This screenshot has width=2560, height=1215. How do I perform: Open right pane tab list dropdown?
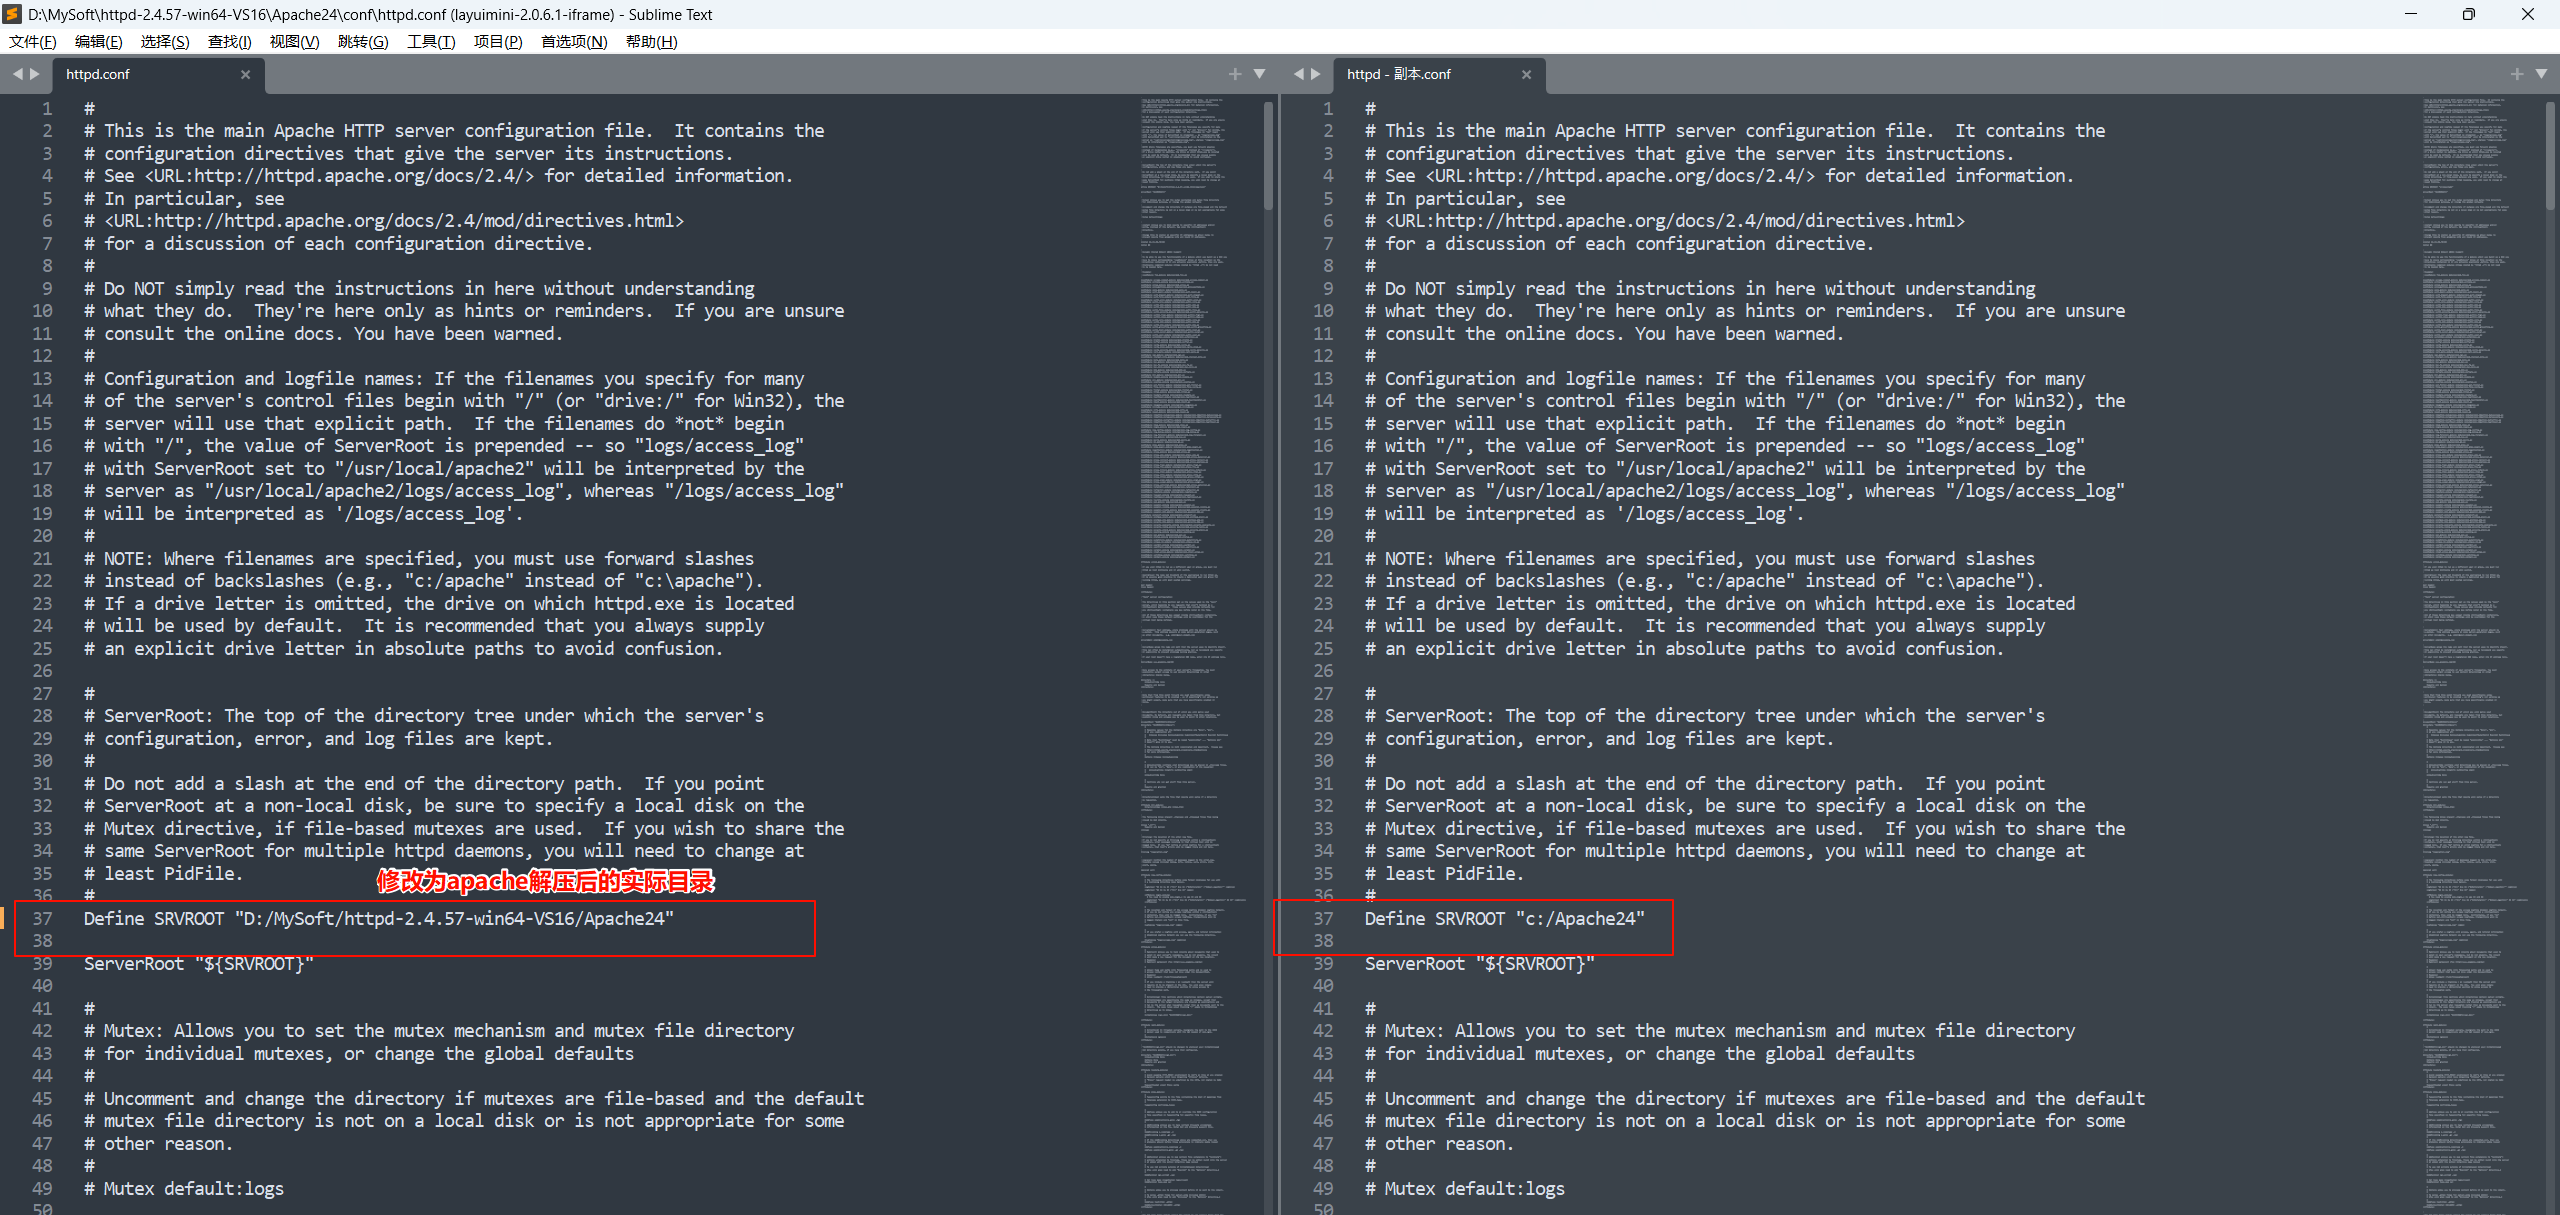[x=2541, y=74]
